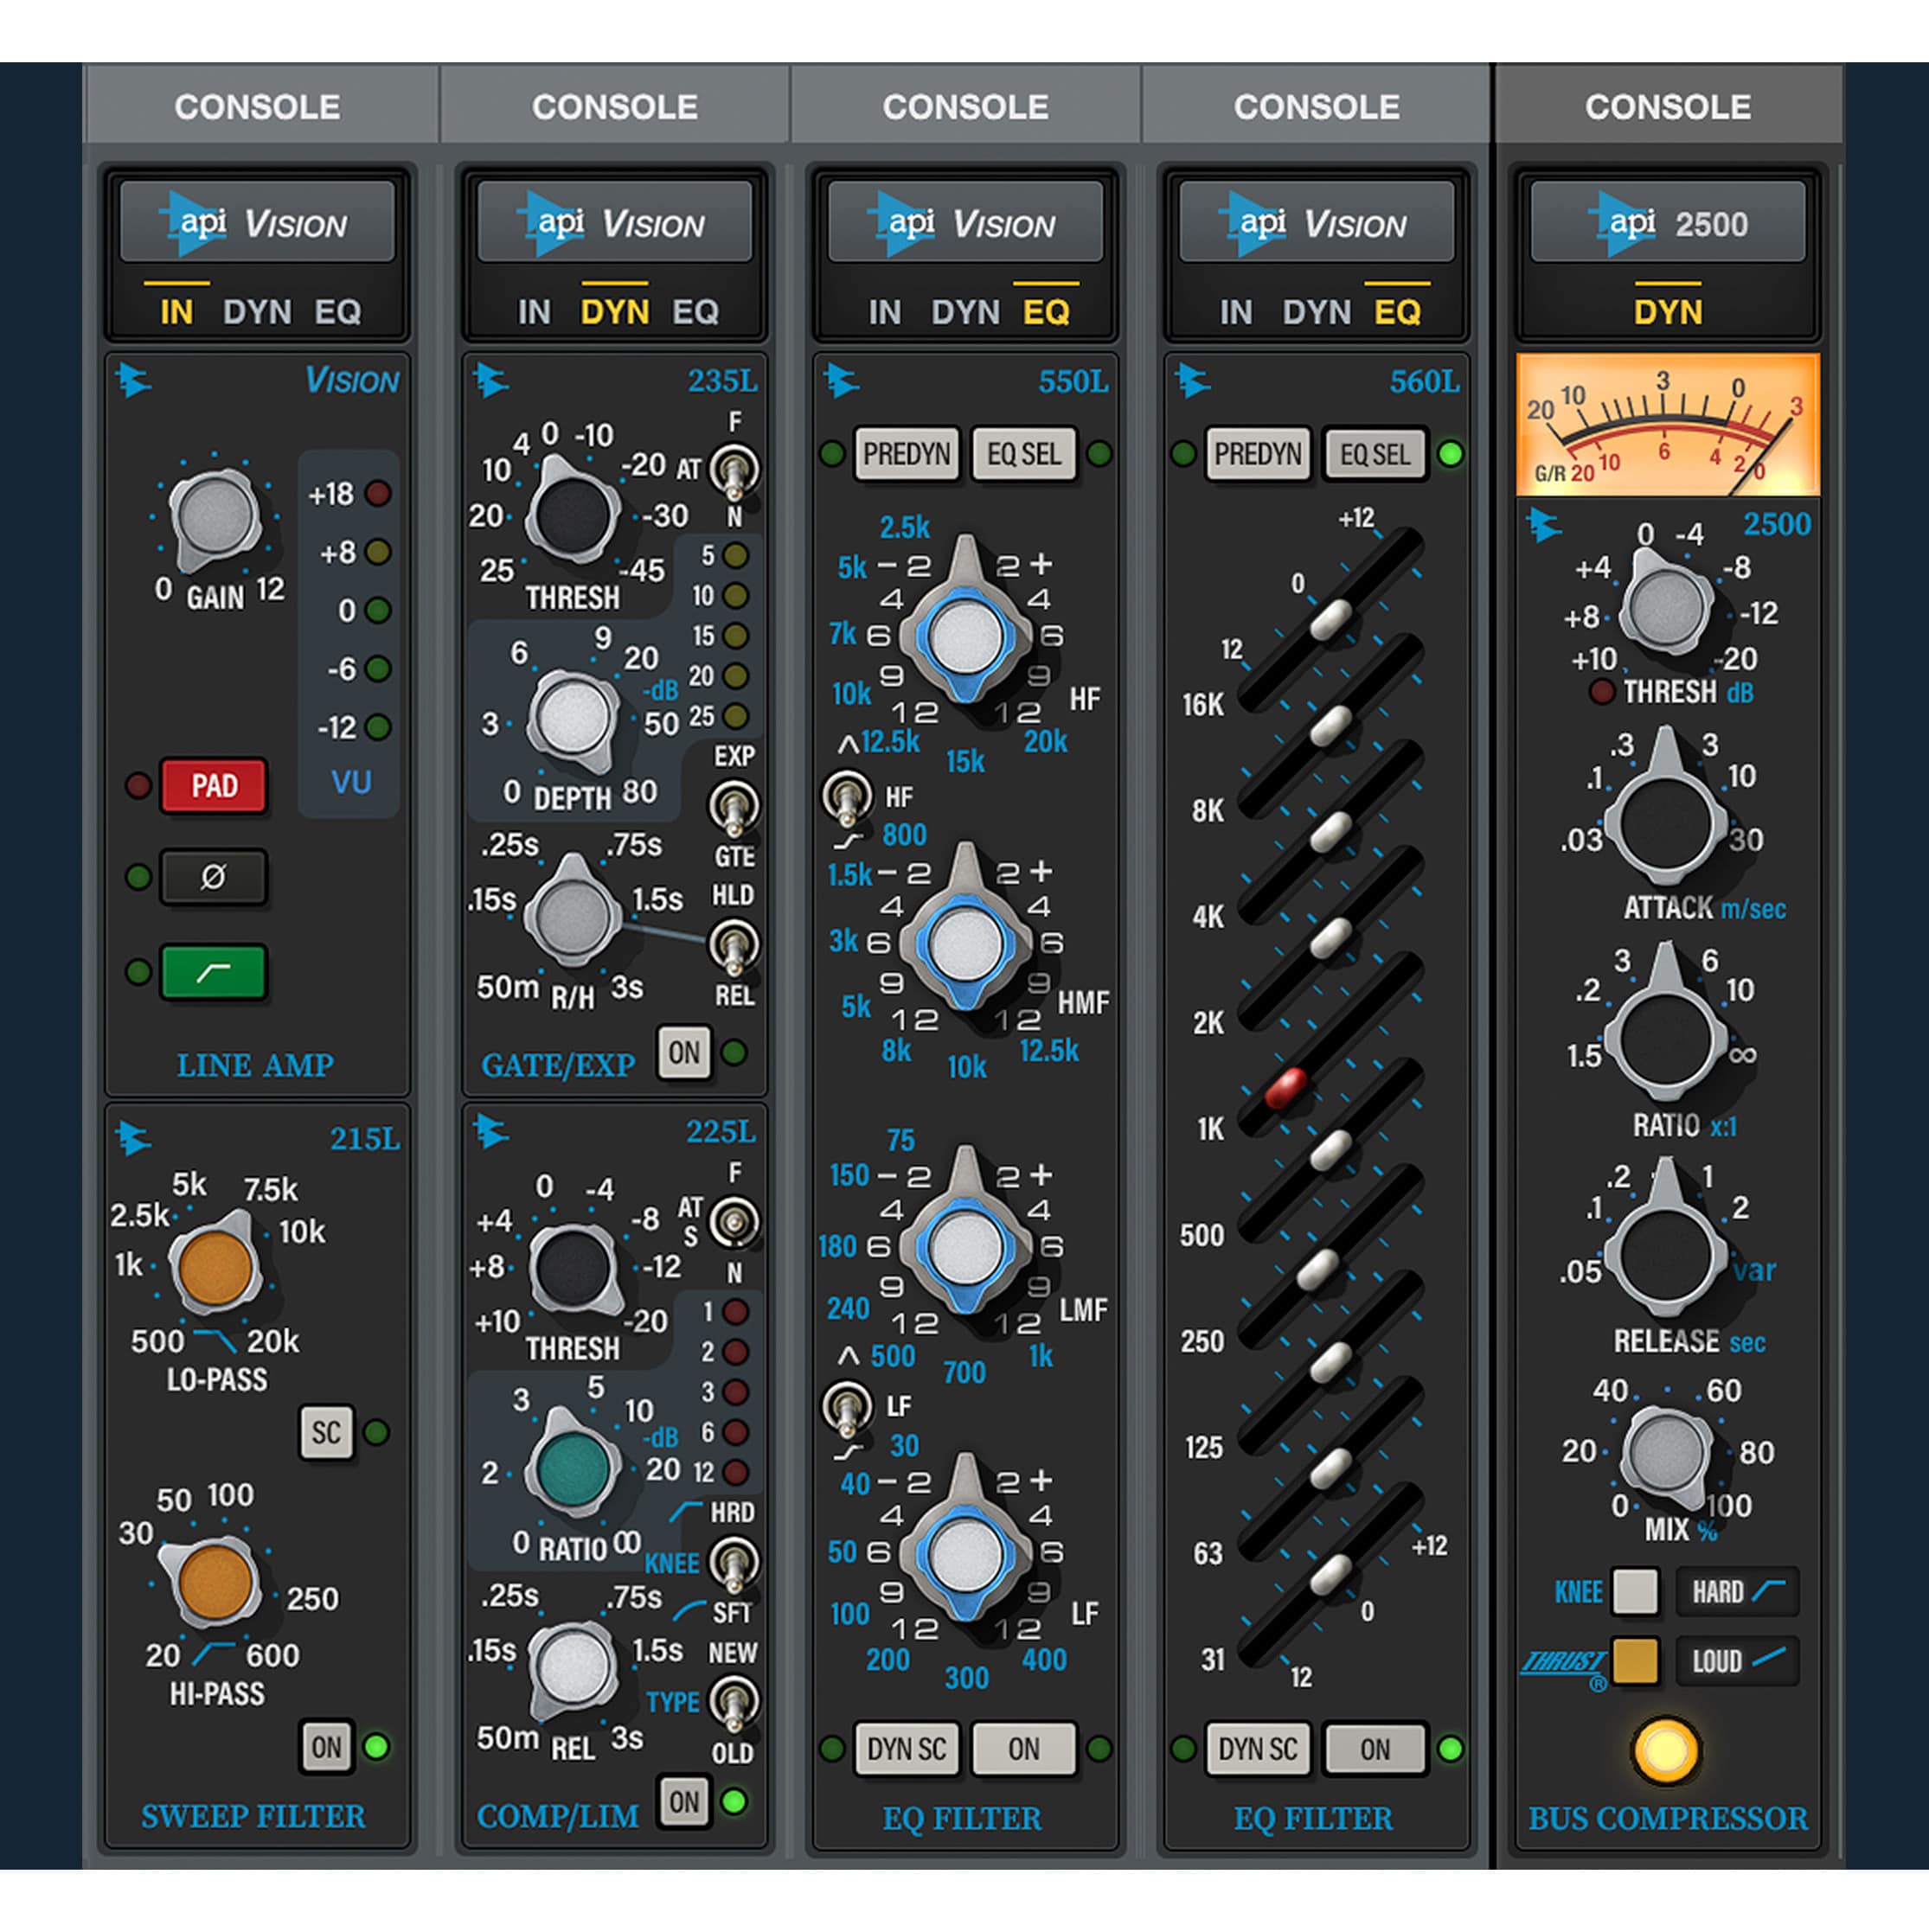Toggle the phase invert Ø button

(213, 877)
